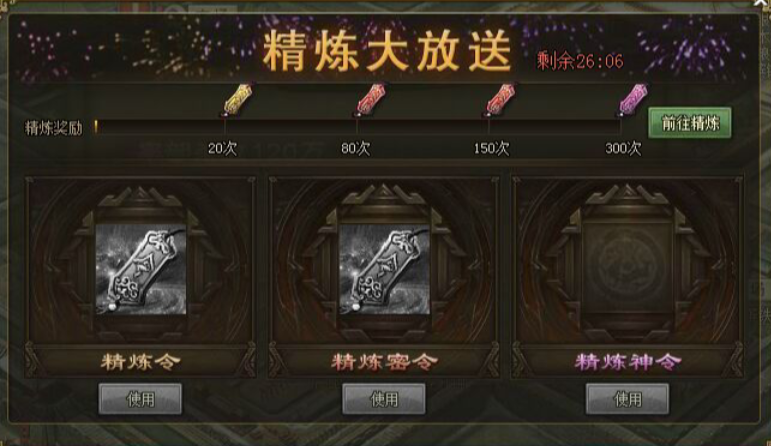Image resolution: width=771 pixels, height=446 pixels.
Task: Click the red token reward at 150次
Action: (501, 100)
